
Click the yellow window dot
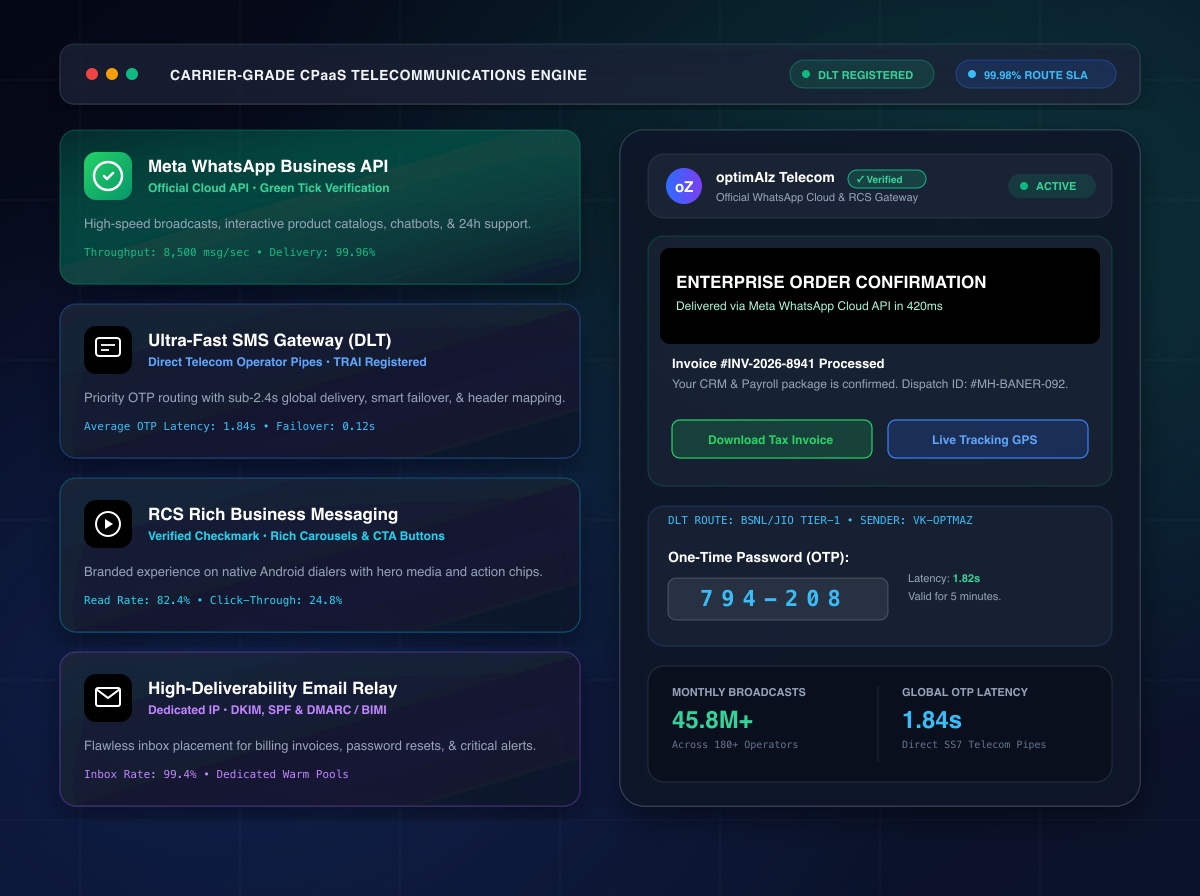click(112, 74)
